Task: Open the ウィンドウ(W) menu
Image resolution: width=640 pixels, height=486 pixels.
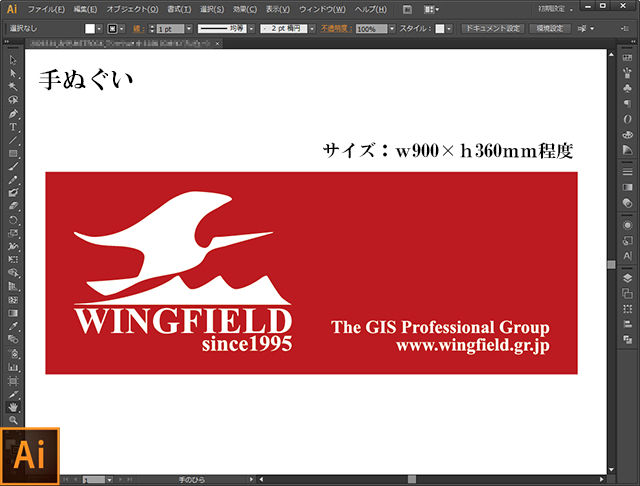Action: 322,9
